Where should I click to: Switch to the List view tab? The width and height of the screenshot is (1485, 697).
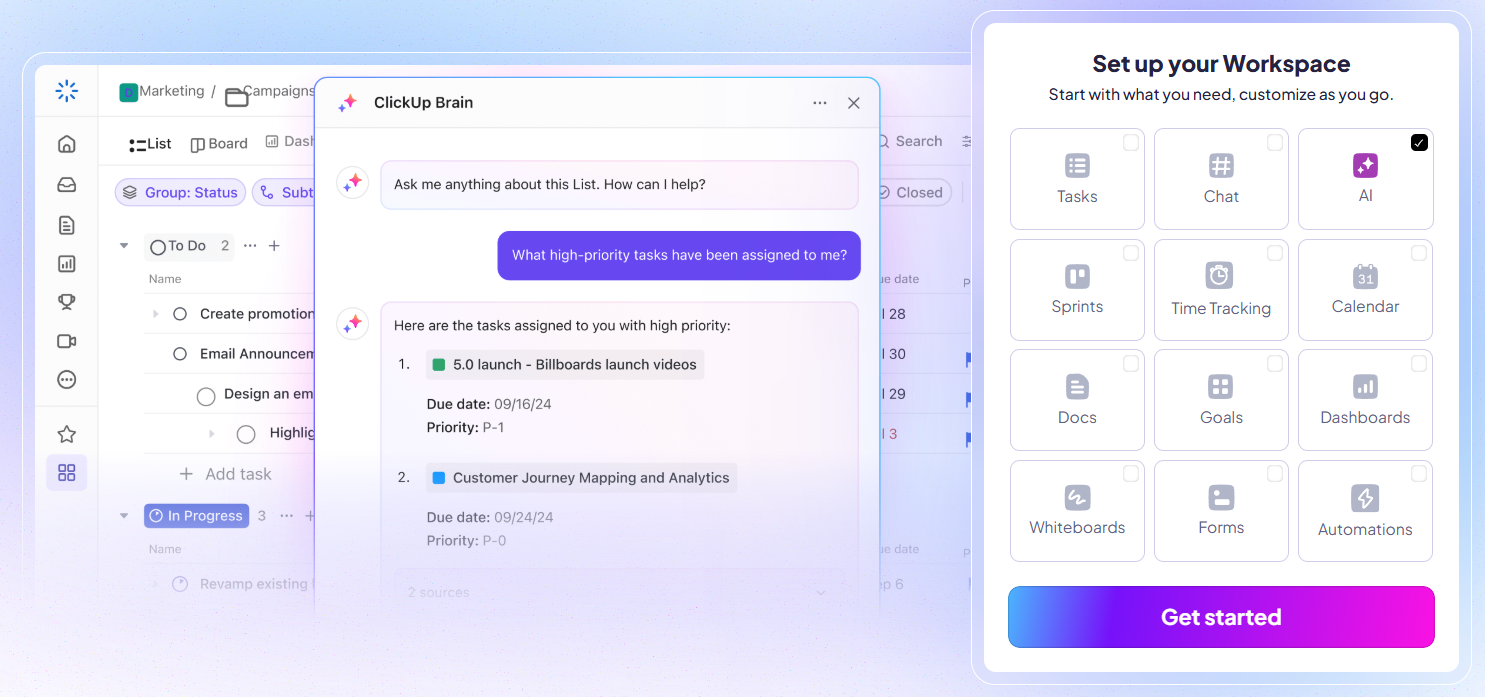151,144
